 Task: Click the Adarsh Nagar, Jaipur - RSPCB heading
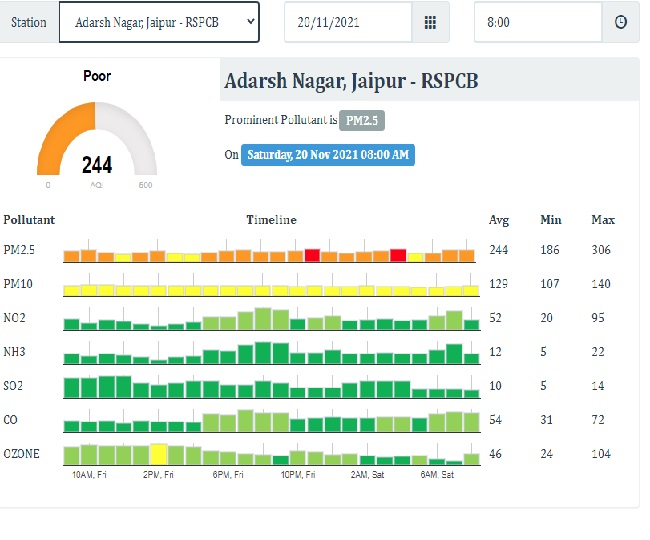point(351,81)
